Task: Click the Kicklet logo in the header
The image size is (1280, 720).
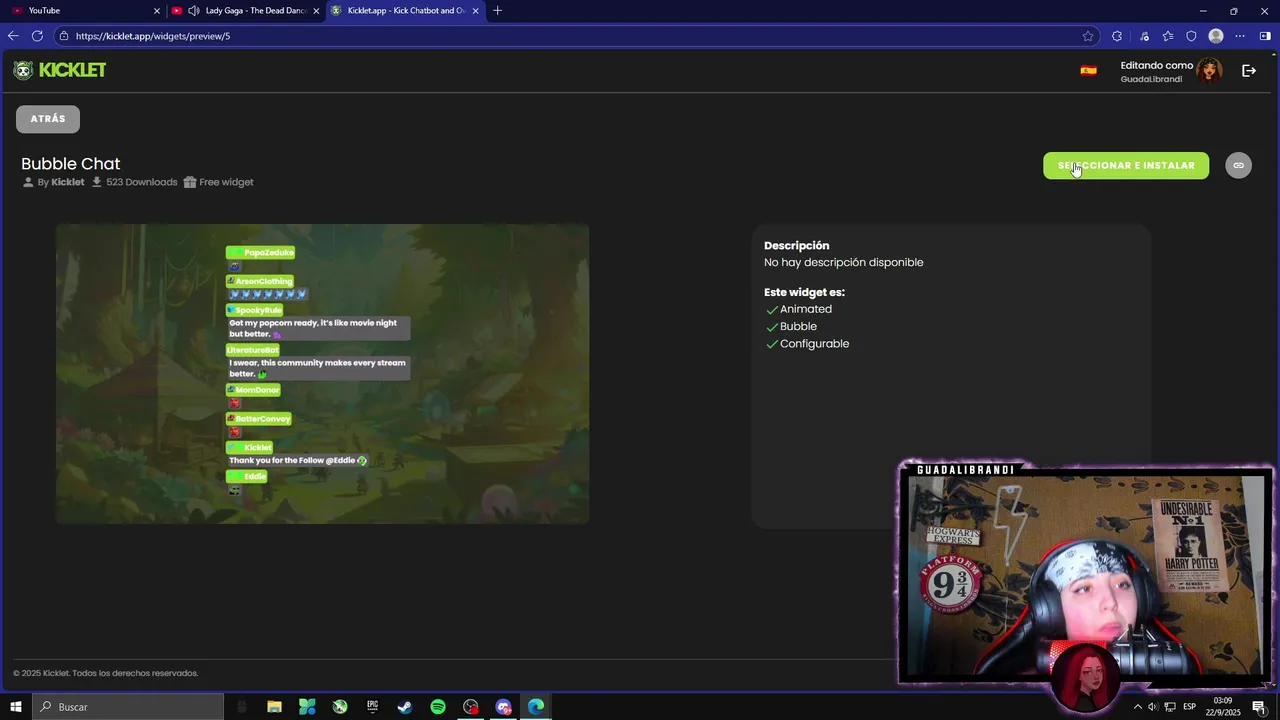Action: (x=59, y=70)
